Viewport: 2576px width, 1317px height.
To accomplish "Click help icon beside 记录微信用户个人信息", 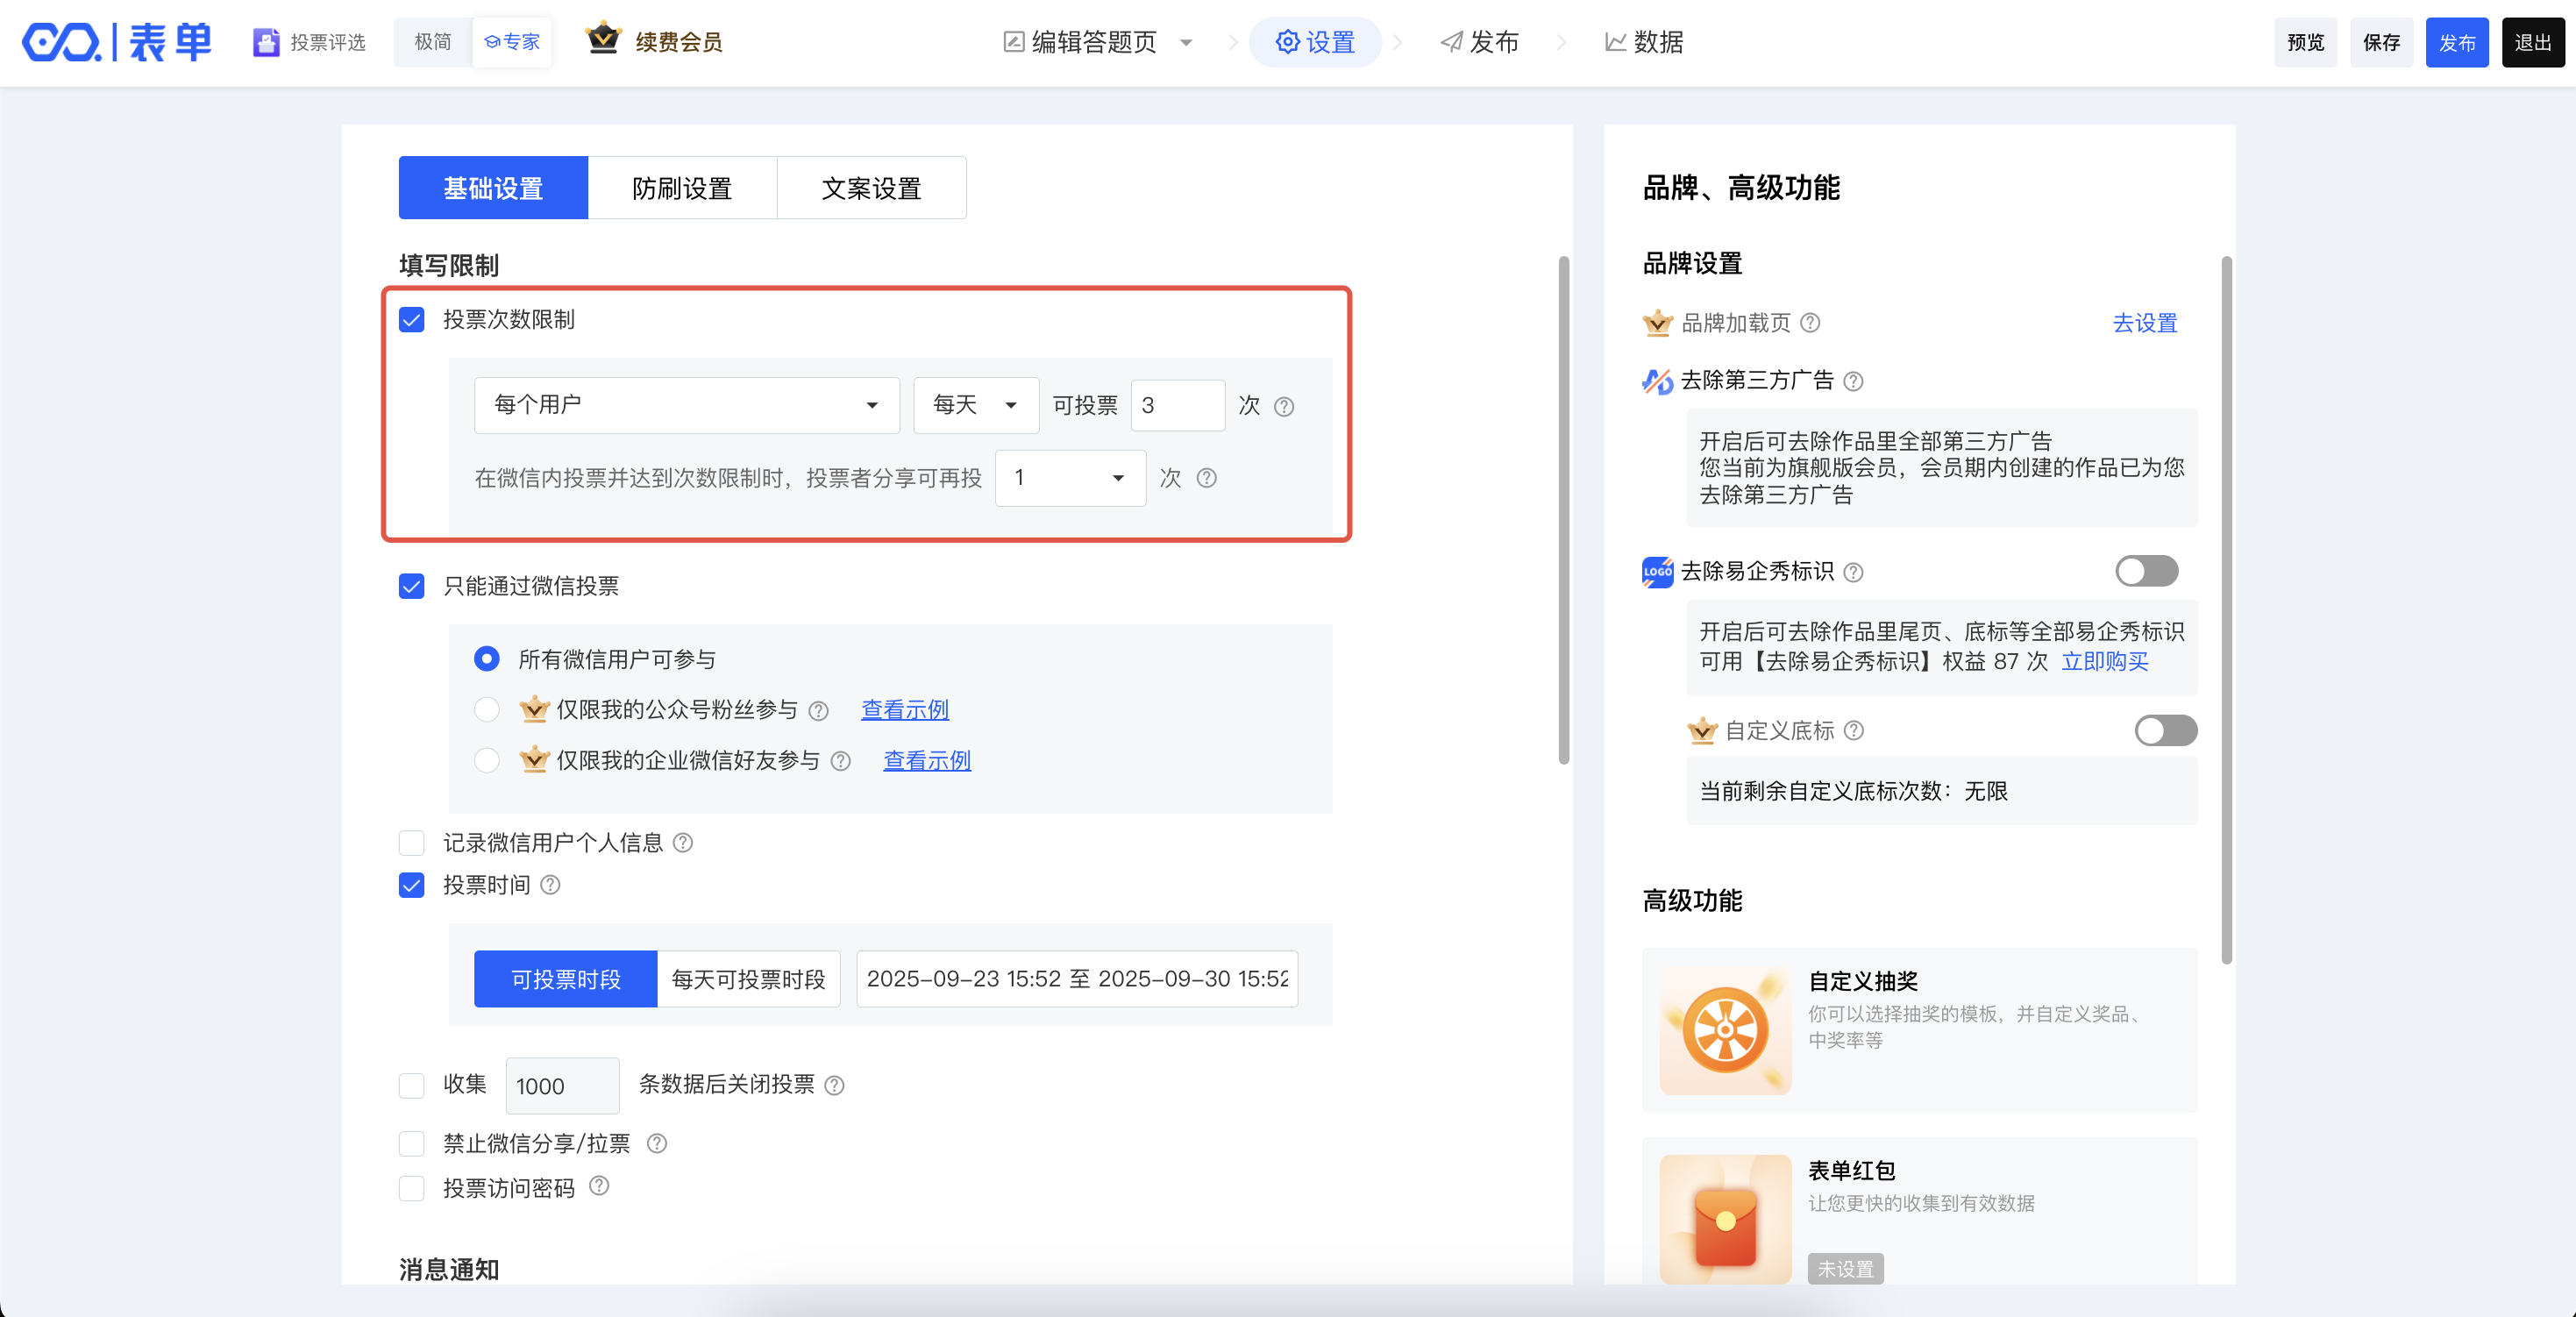I will click(x=683, y=843).
